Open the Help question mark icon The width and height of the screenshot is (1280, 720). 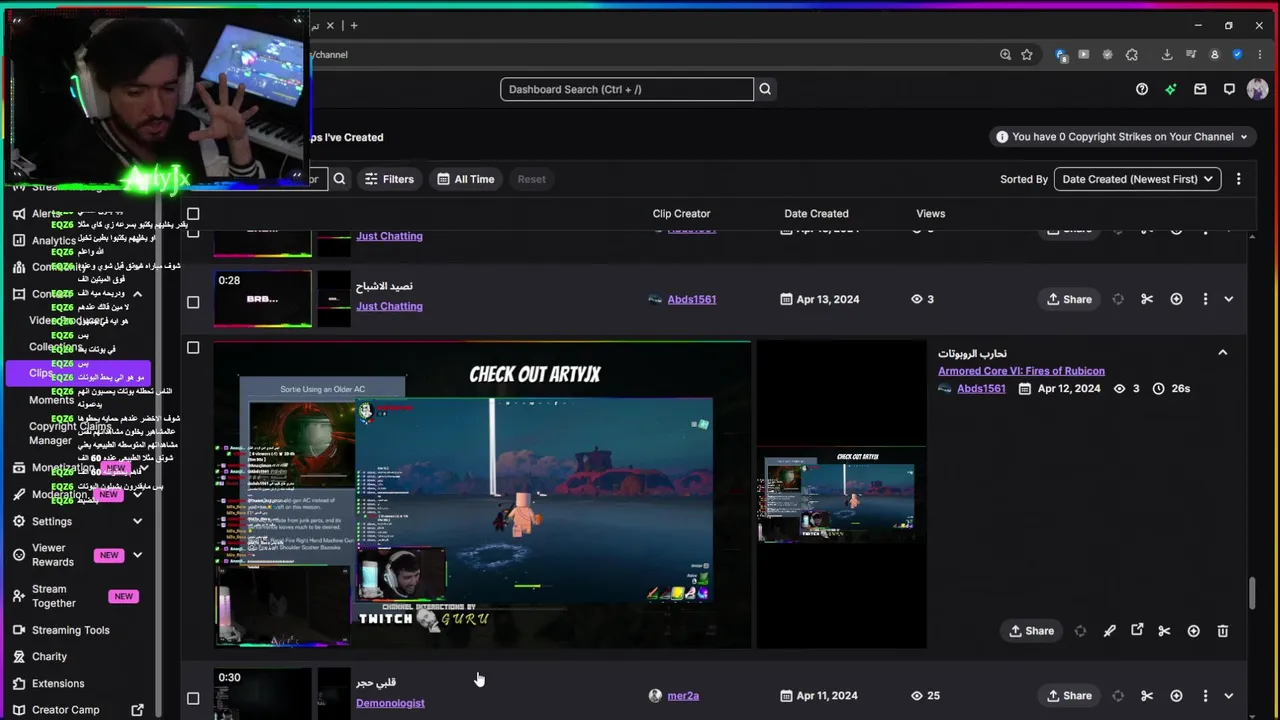tap(1141, 89)
